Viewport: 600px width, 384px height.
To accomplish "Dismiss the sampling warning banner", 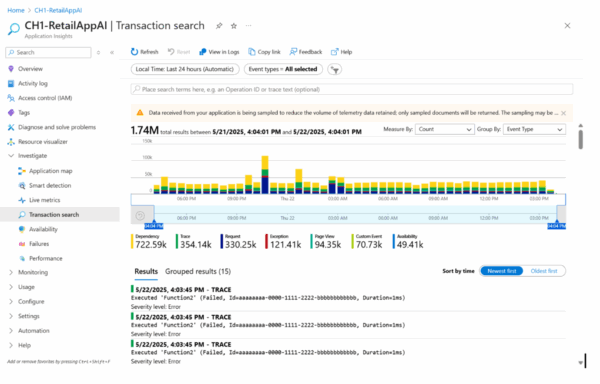I will pyautogui.click(x=564, y=113).
